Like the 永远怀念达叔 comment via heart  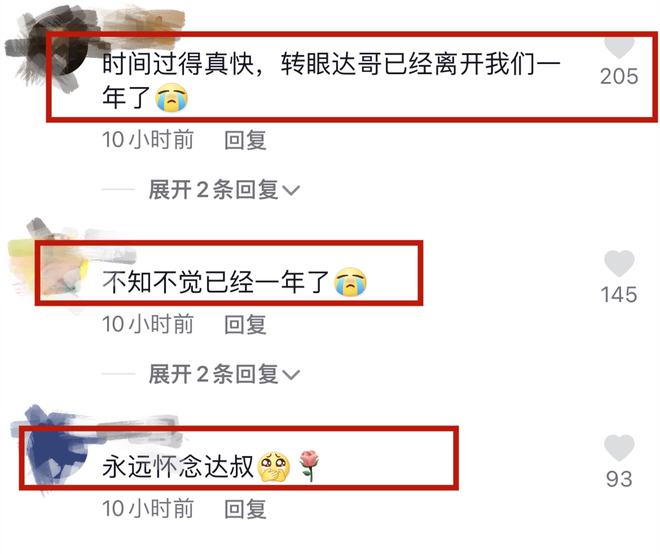pos(619,448)
